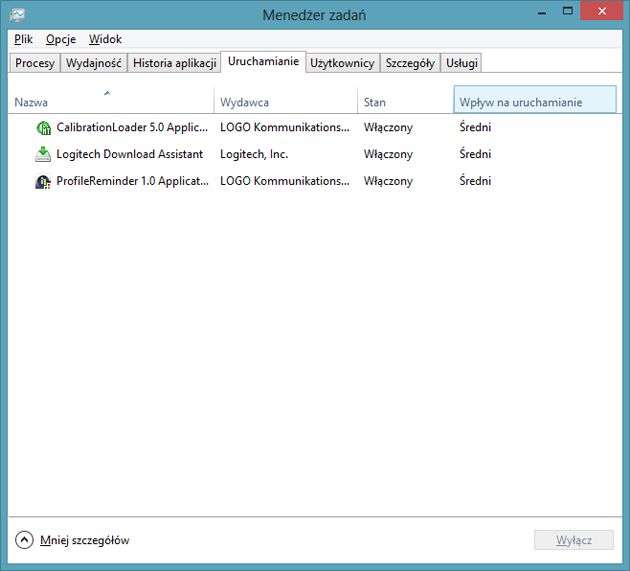Click Włączony status in CalibrationLoader row
630x571 pixels.
point(388,127)
